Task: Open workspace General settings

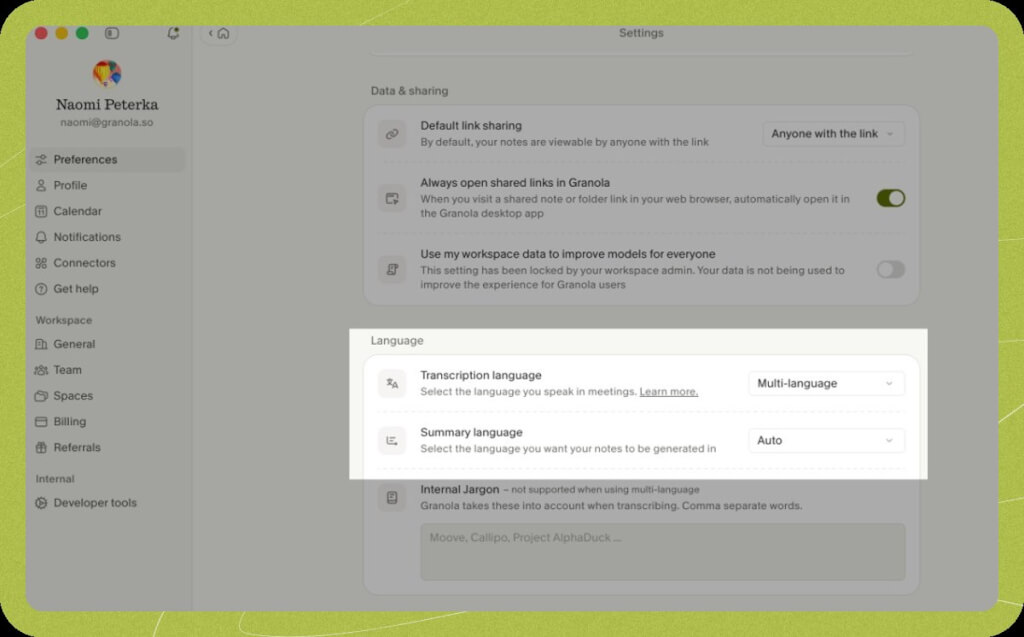Action: point(108,344)
